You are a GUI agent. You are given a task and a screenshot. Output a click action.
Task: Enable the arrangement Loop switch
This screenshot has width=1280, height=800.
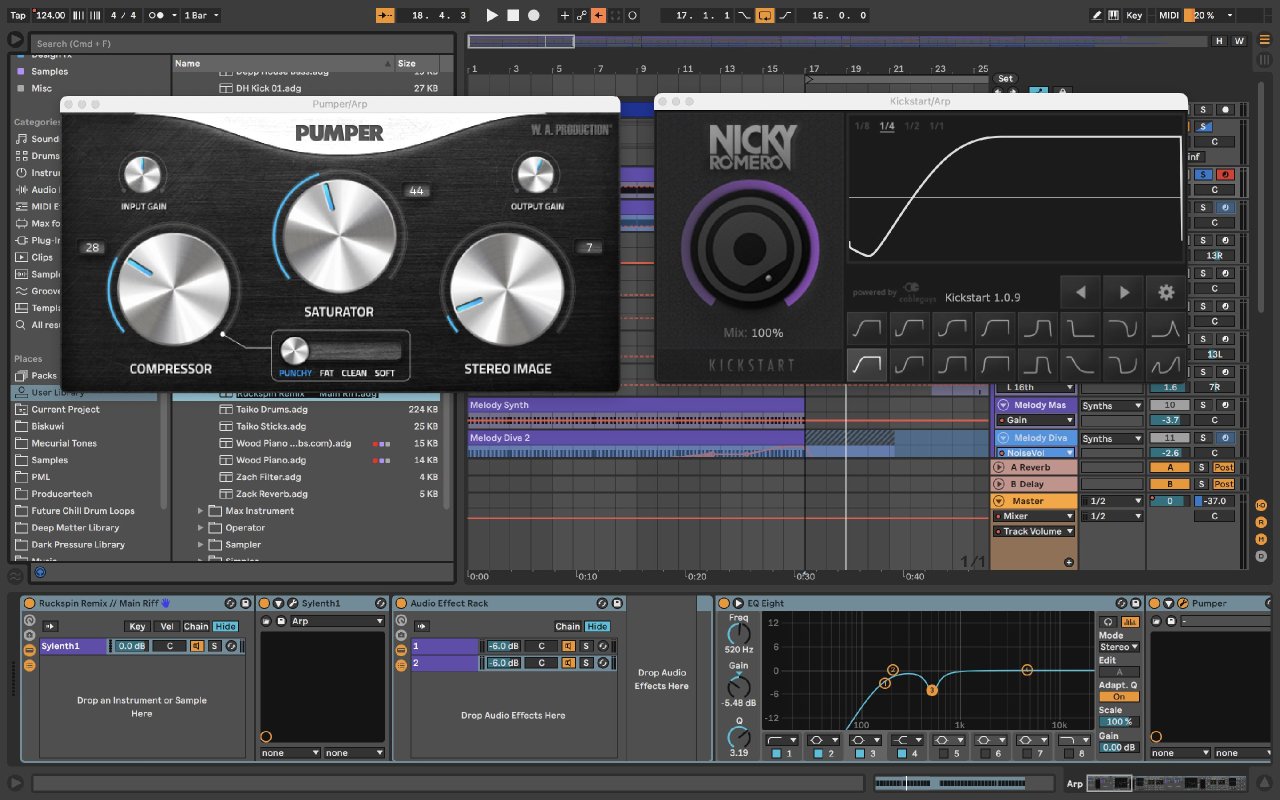765,15
